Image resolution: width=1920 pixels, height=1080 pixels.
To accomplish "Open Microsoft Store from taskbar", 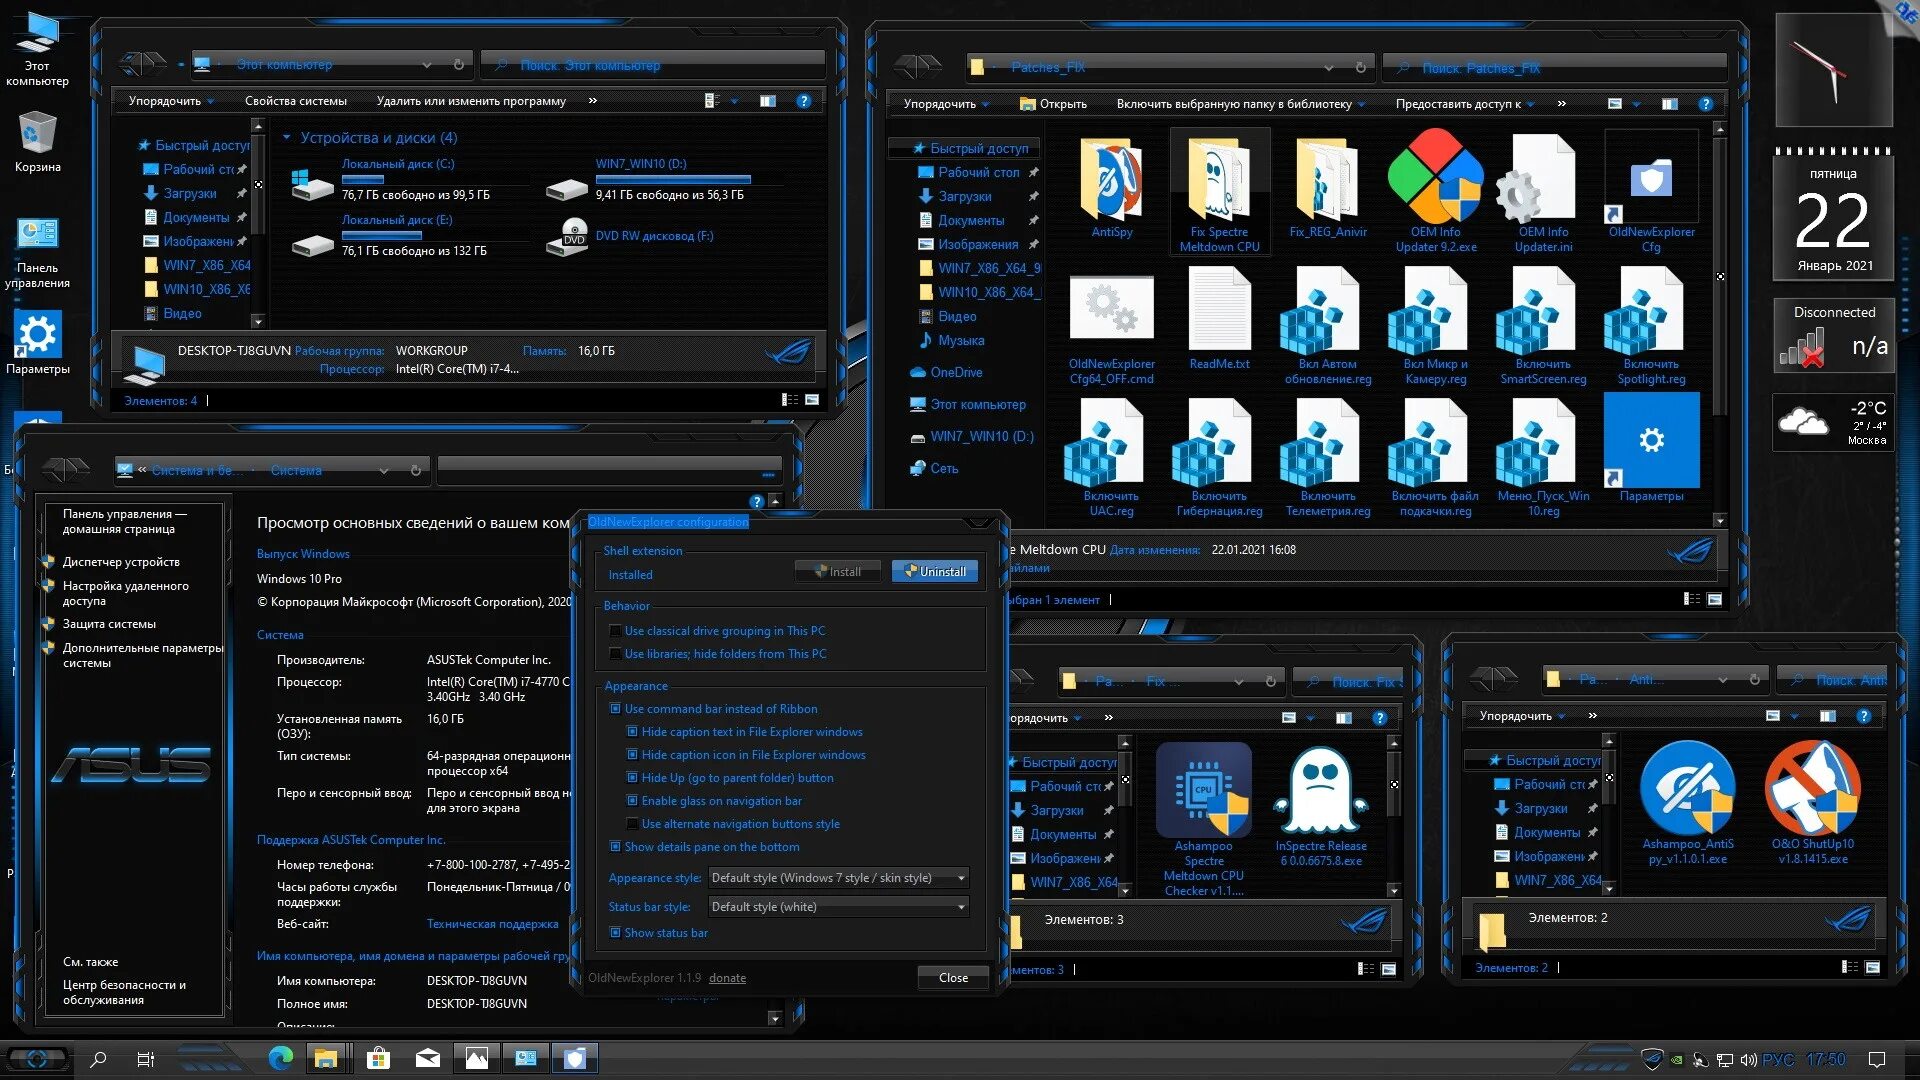I will click(378, 1058).
